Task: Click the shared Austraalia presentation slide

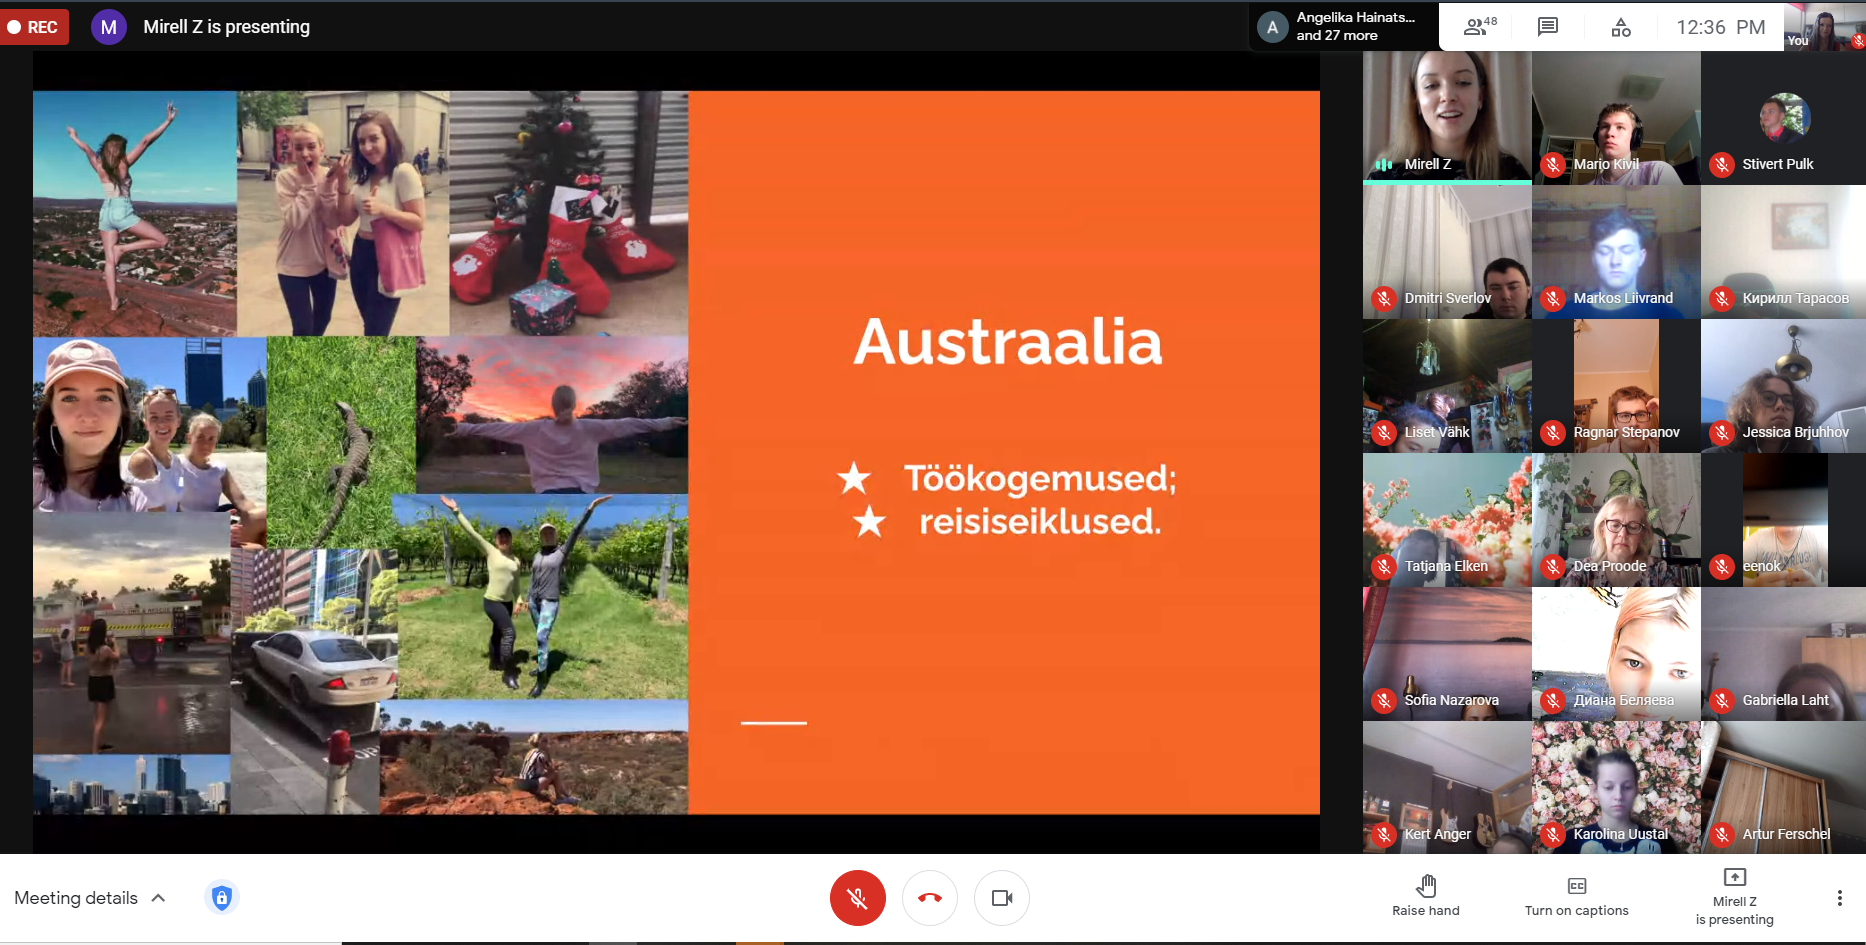Action: pos(676,452)
